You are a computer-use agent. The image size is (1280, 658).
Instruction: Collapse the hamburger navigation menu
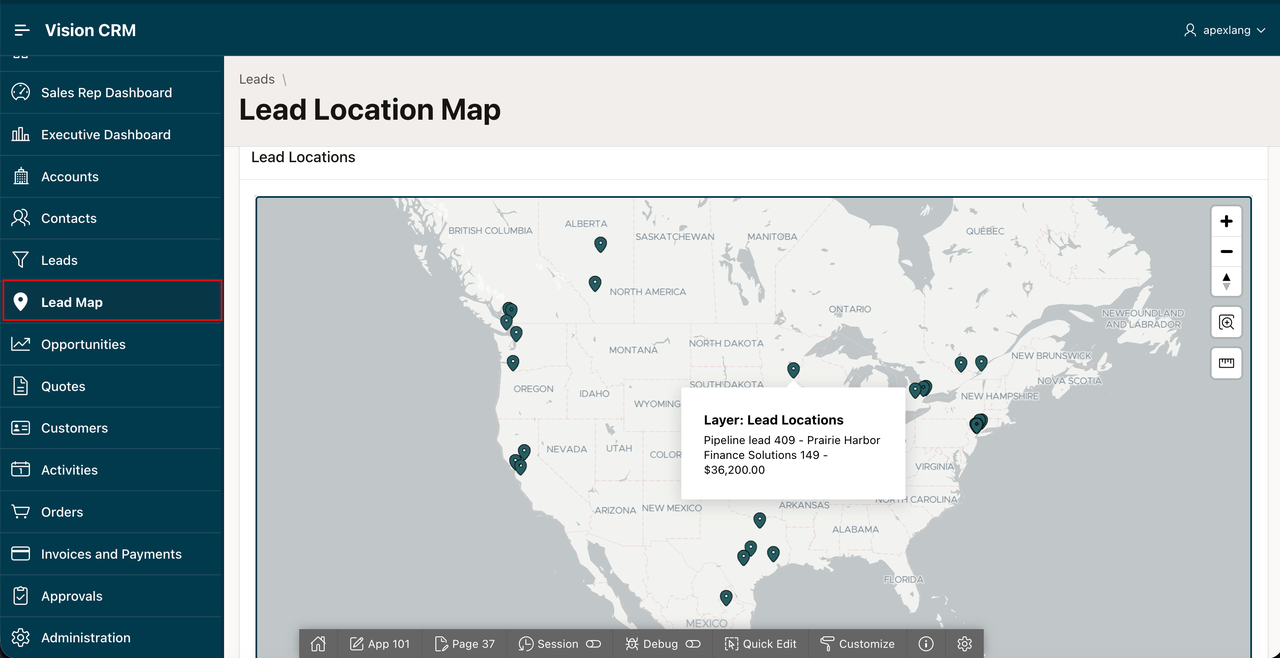(x=22, y=30)
